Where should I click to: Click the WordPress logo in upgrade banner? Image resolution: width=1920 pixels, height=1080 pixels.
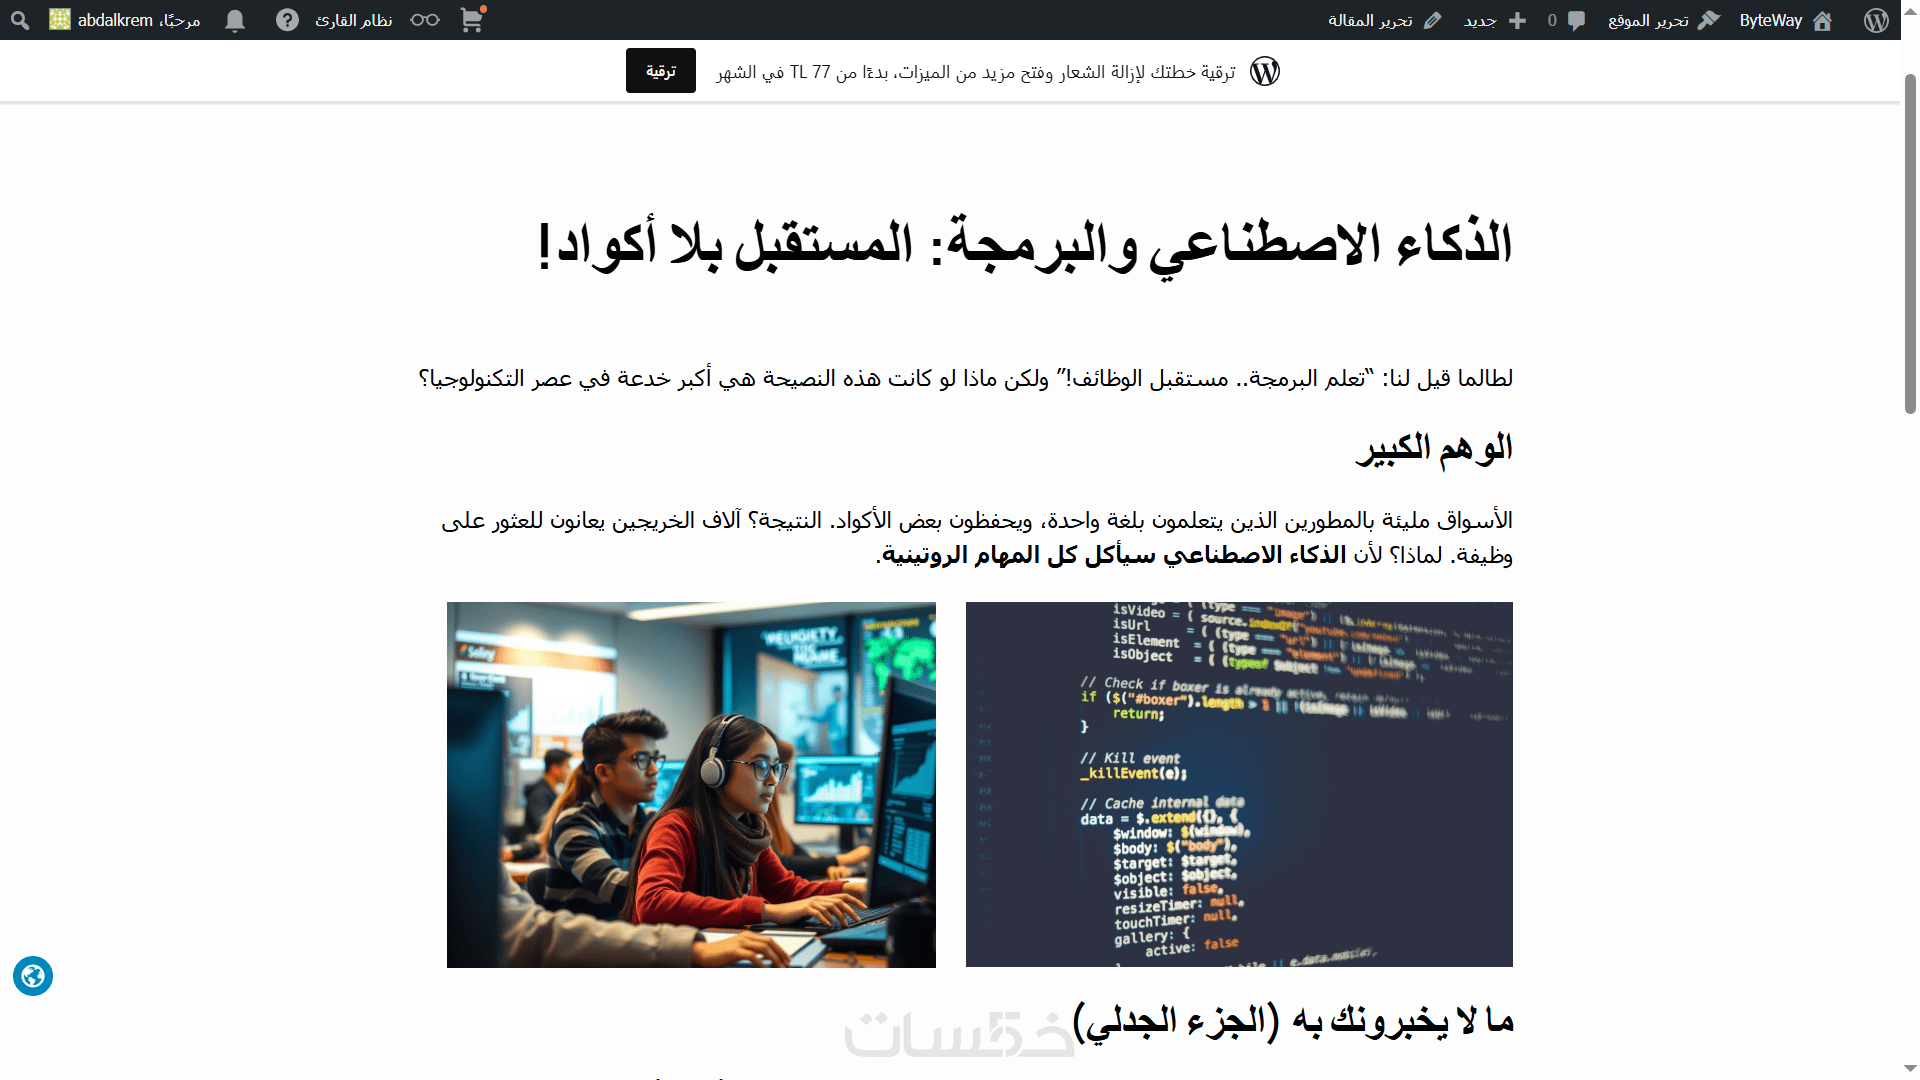pyautogui.click(x=1265, y=71)
